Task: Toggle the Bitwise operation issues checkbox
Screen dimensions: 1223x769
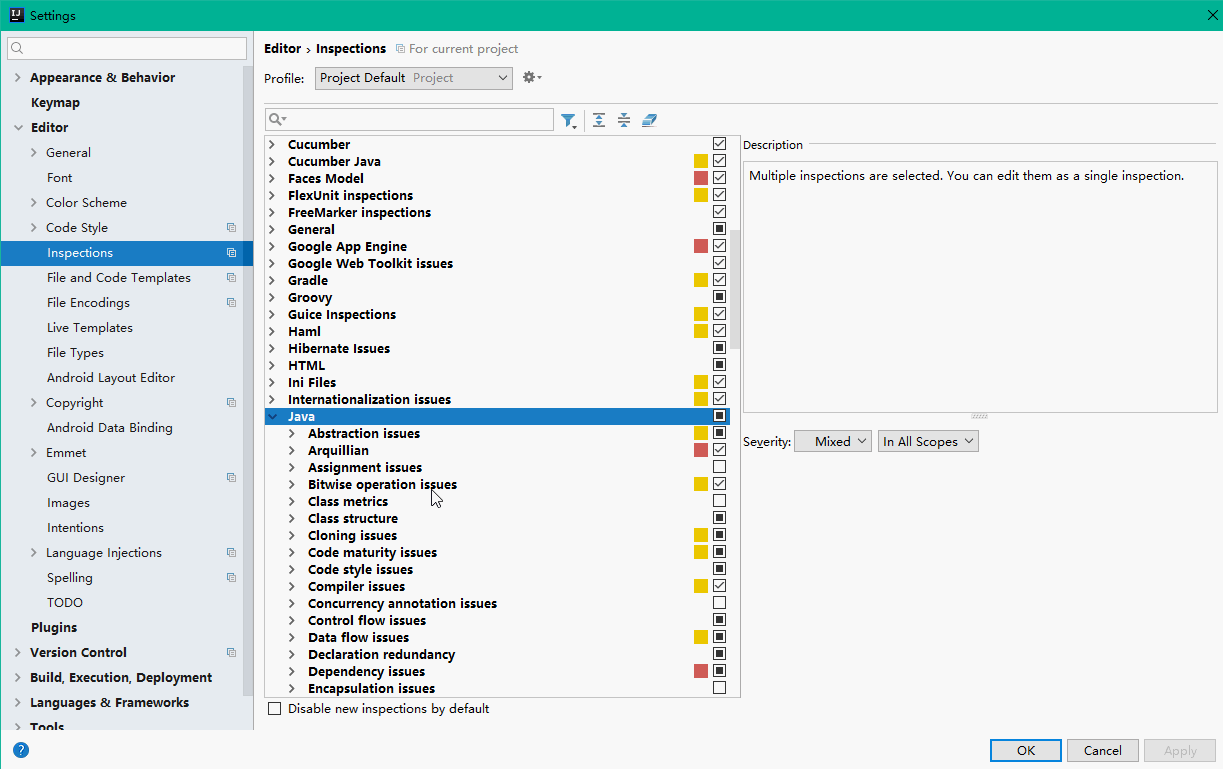Action: click(719, 484)
